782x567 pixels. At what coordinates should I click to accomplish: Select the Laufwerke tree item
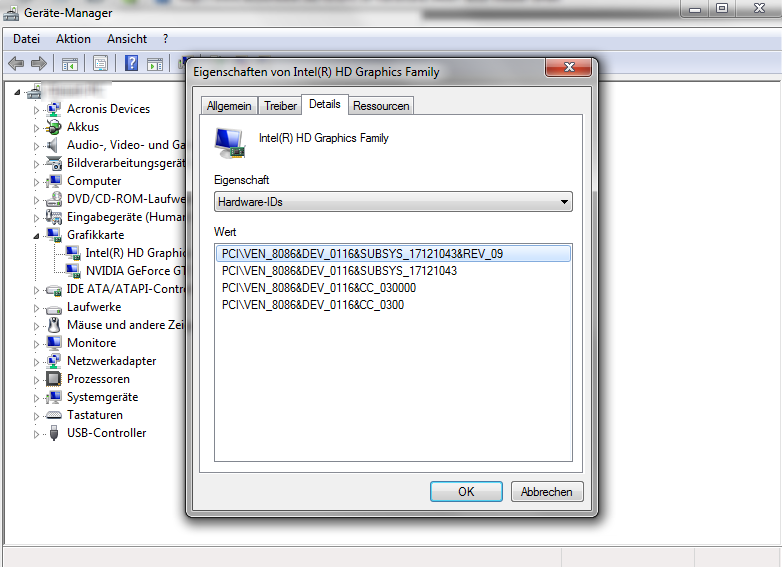tap(94, 307)
